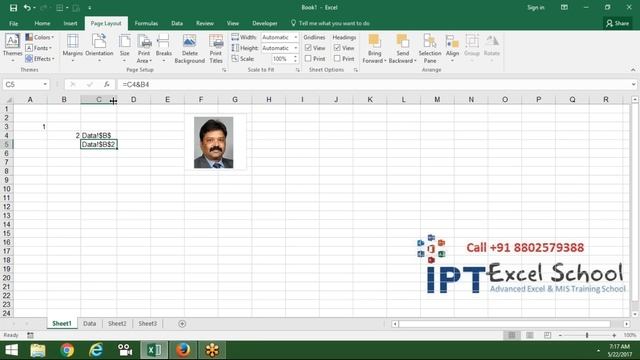Open the Scale to Fit dialog launcher
Viewport: 640px width, 360px height.
pos(298,70)
